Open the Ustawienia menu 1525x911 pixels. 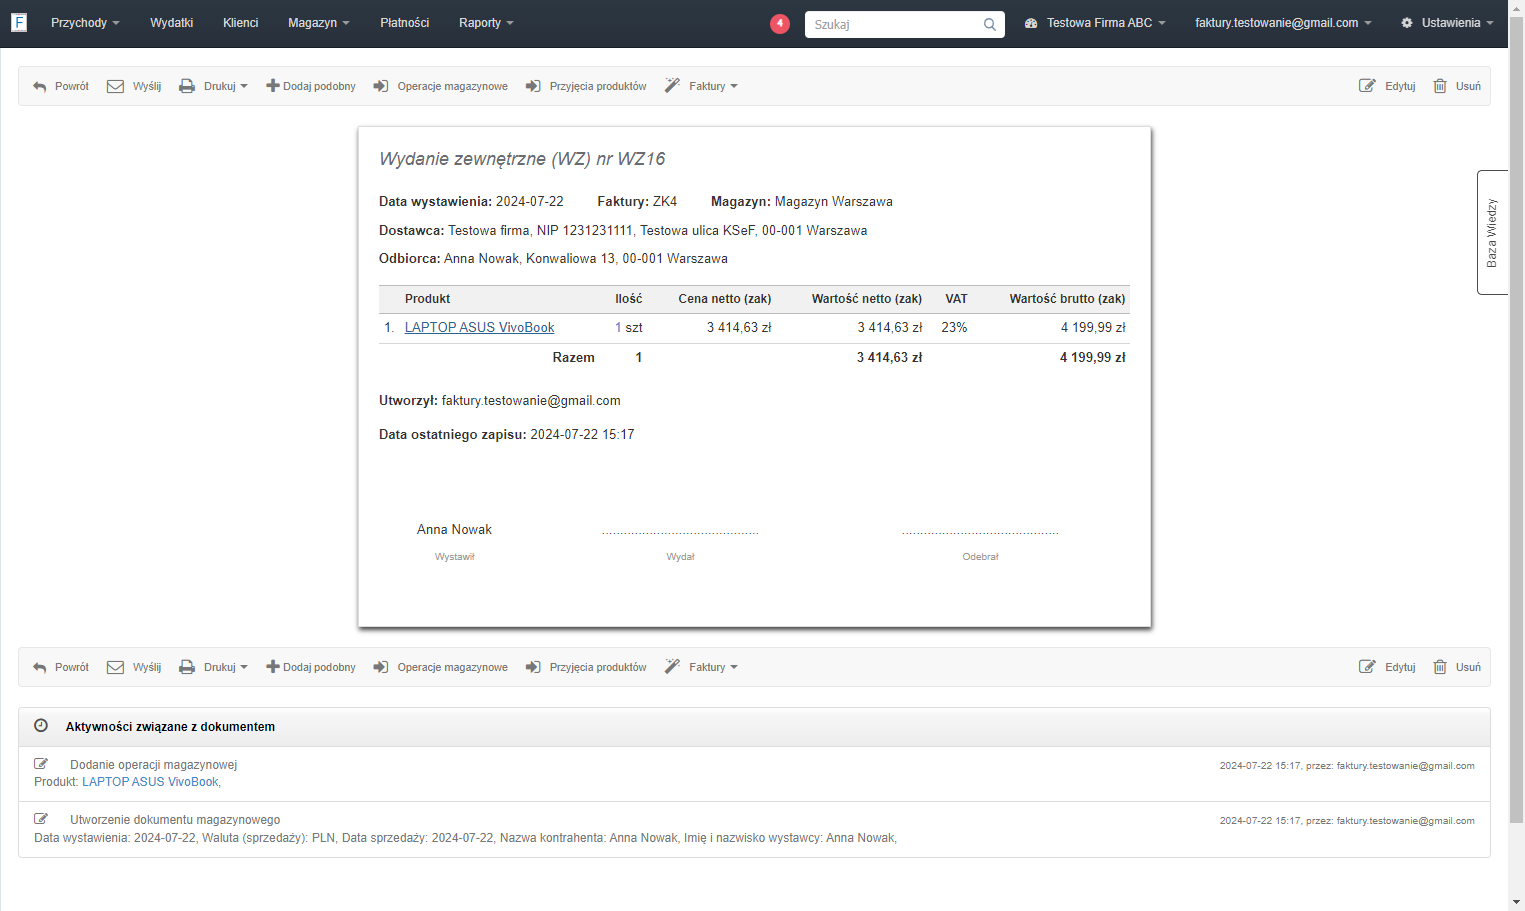1447,23
